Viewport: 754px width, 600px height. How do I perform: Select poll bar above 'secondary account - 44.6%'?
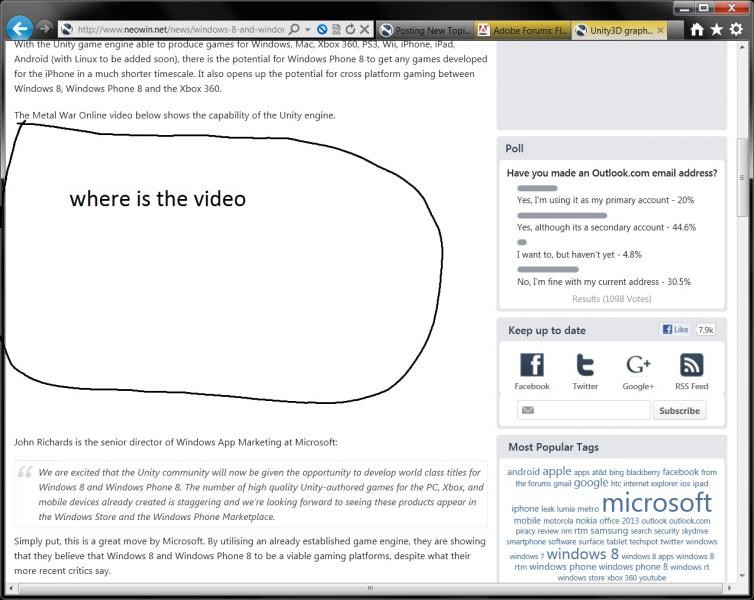coord(562,215)
